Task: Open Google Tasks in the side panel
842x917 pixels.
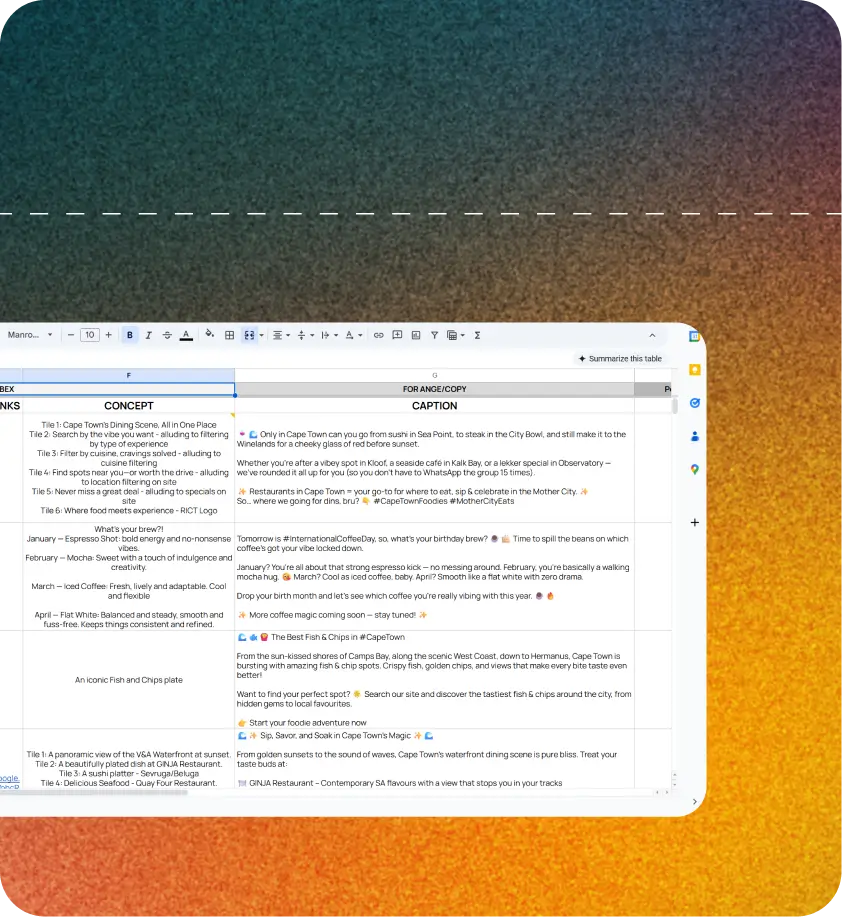Action: (x=694, y=403)
